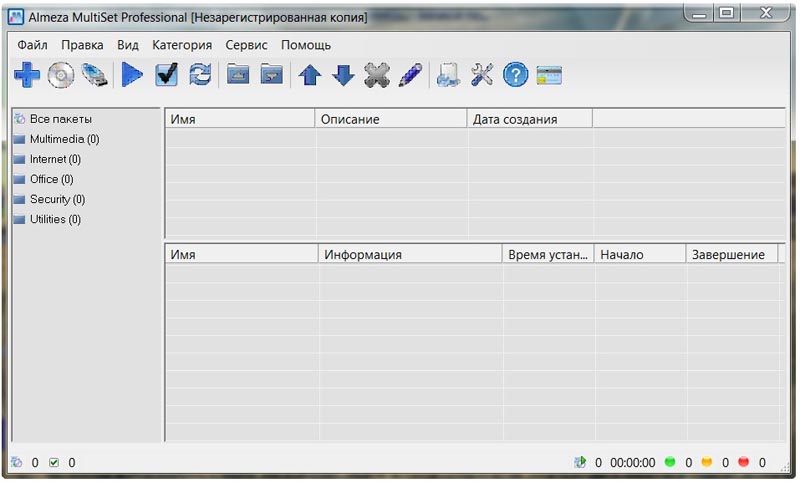This screenshot has height=483, width=800.
Task: Click the blue plus add package icon
Action: click(27, 75)
